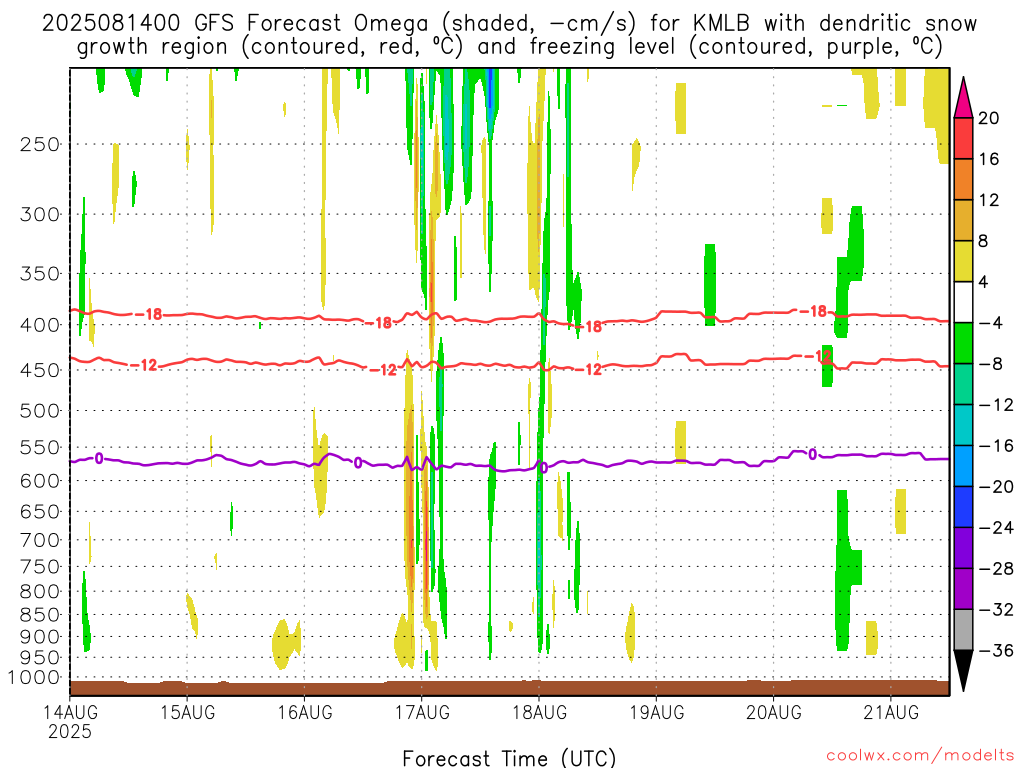Click the red color swatch below 20
This screenshot has height=768, width=1024.
click(x=963, y=138)
